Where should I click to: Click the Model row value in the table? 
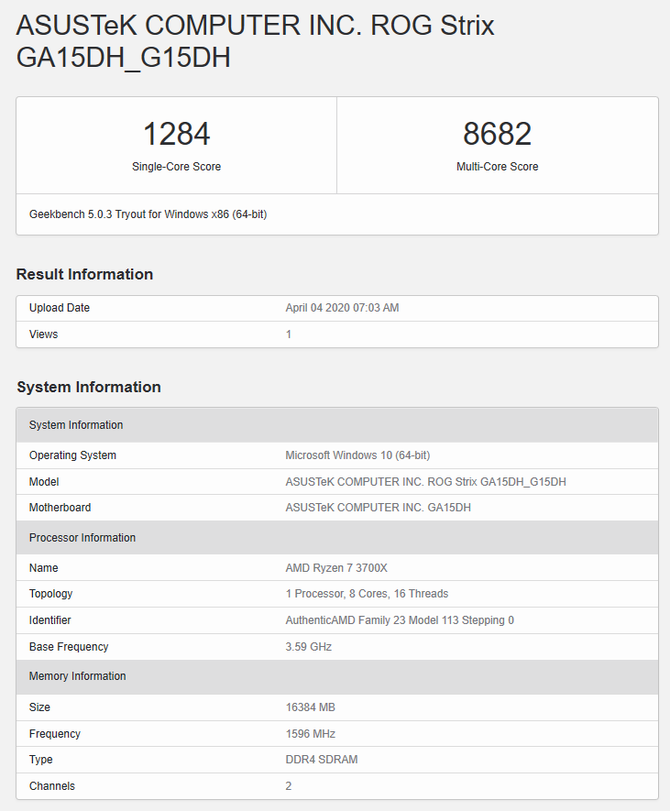(425, 482)
